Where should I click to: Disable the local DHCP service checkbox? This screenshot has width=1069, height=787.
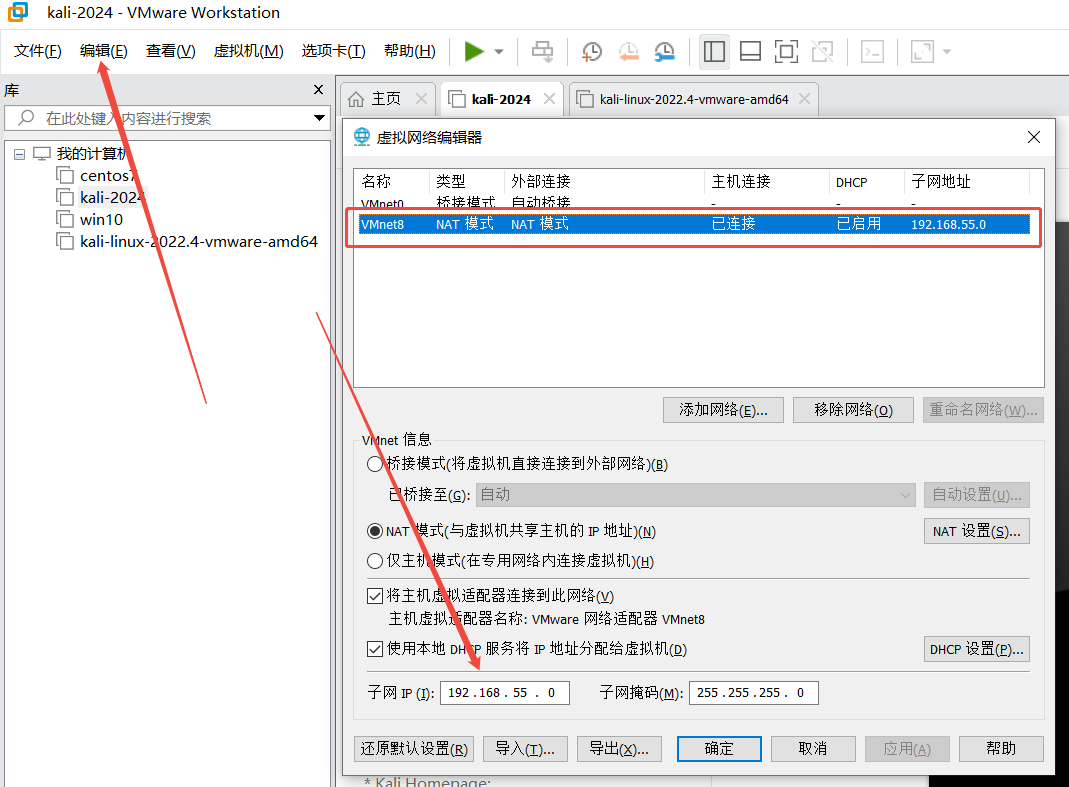click(375, 649)
